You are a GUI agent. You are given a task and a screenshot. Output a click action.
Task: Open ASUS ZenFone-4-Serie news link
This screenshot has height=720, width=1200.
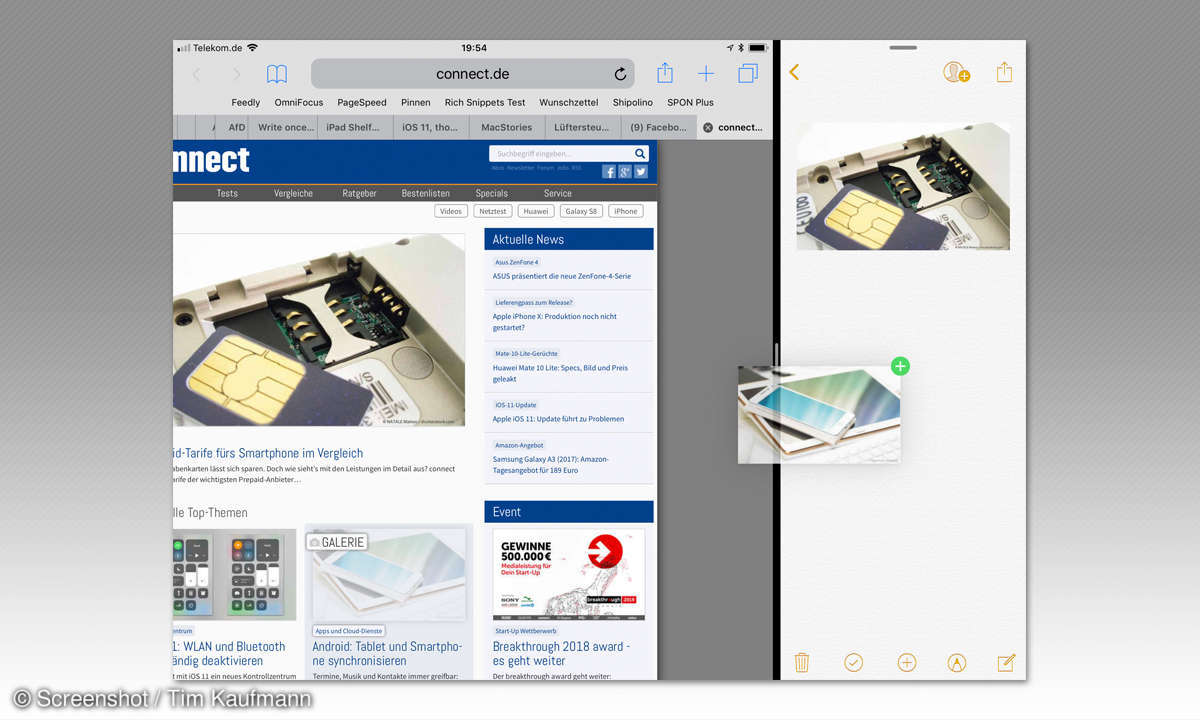pos(561,276)
